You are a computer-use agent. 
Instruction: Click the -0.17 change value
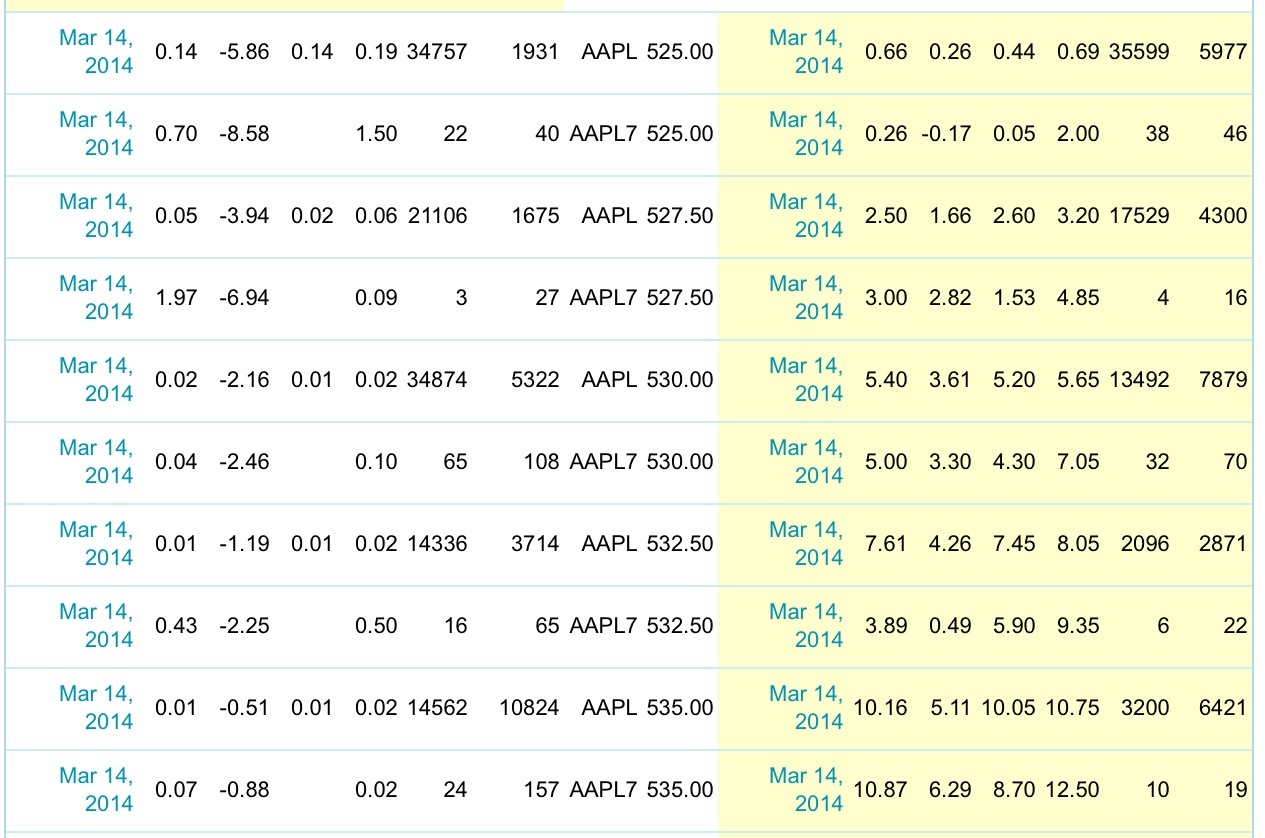[x=946, y=134]
